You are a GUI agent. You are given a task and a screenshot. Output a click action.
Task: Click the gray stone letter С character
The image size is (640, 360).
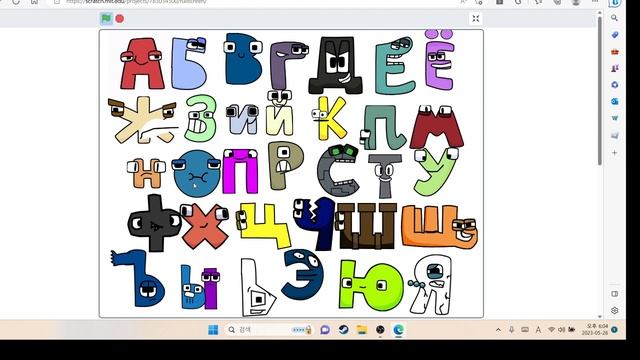pyautogui.click(x=338, y=170)
